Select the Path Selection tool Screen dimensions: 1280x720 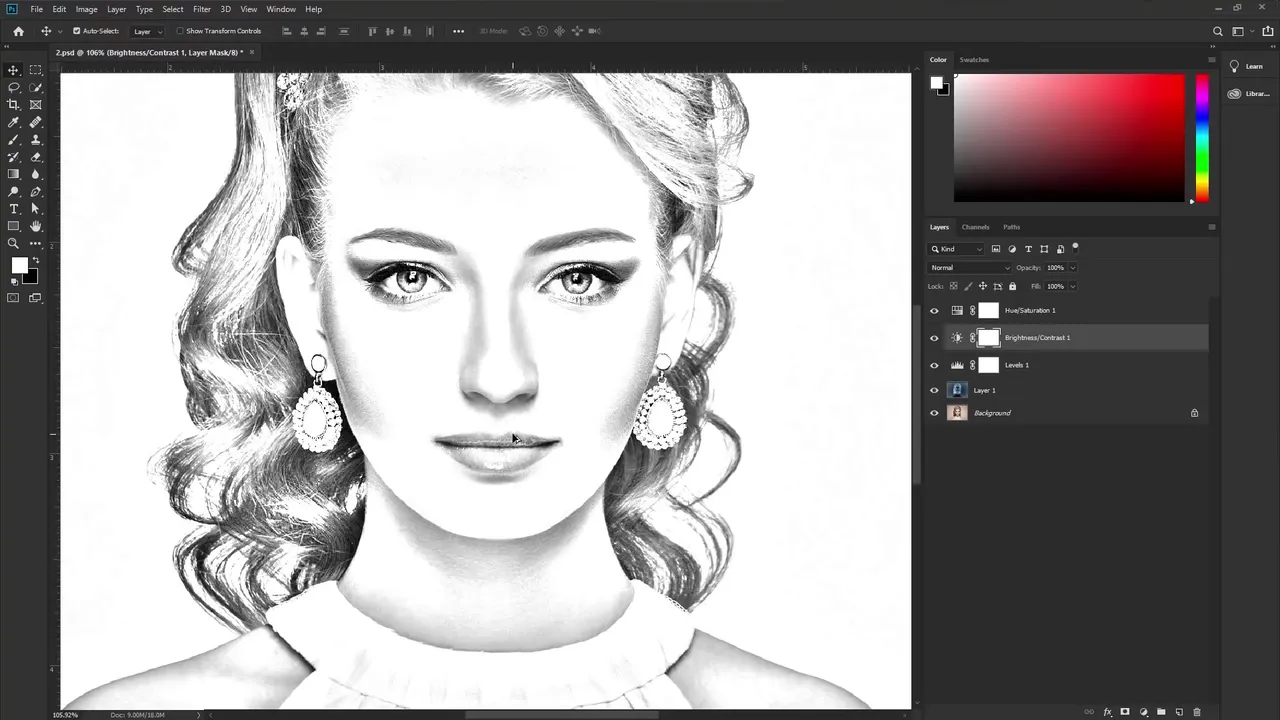(x=36, y=209)
